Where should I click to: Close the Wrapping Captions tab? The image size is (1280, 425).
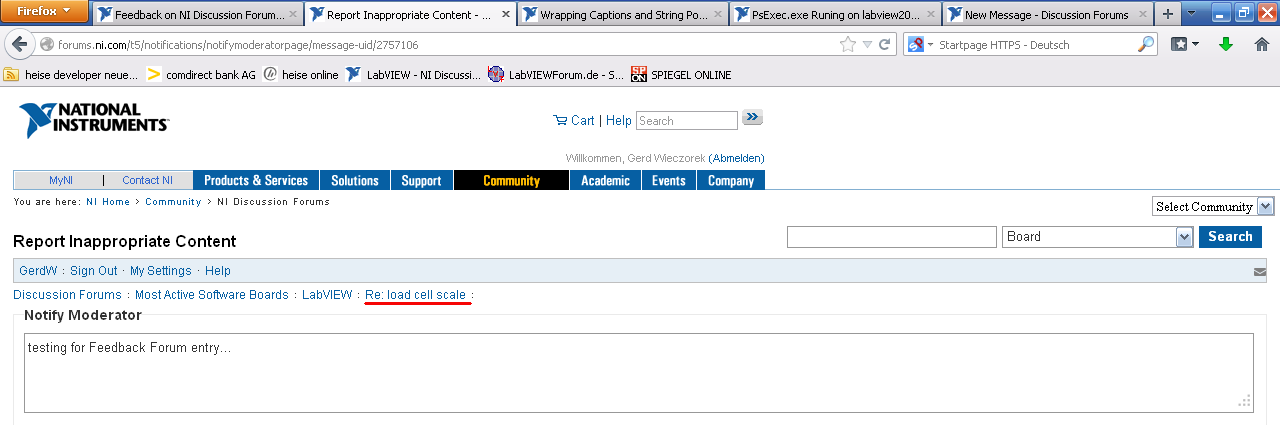[717, 15]
